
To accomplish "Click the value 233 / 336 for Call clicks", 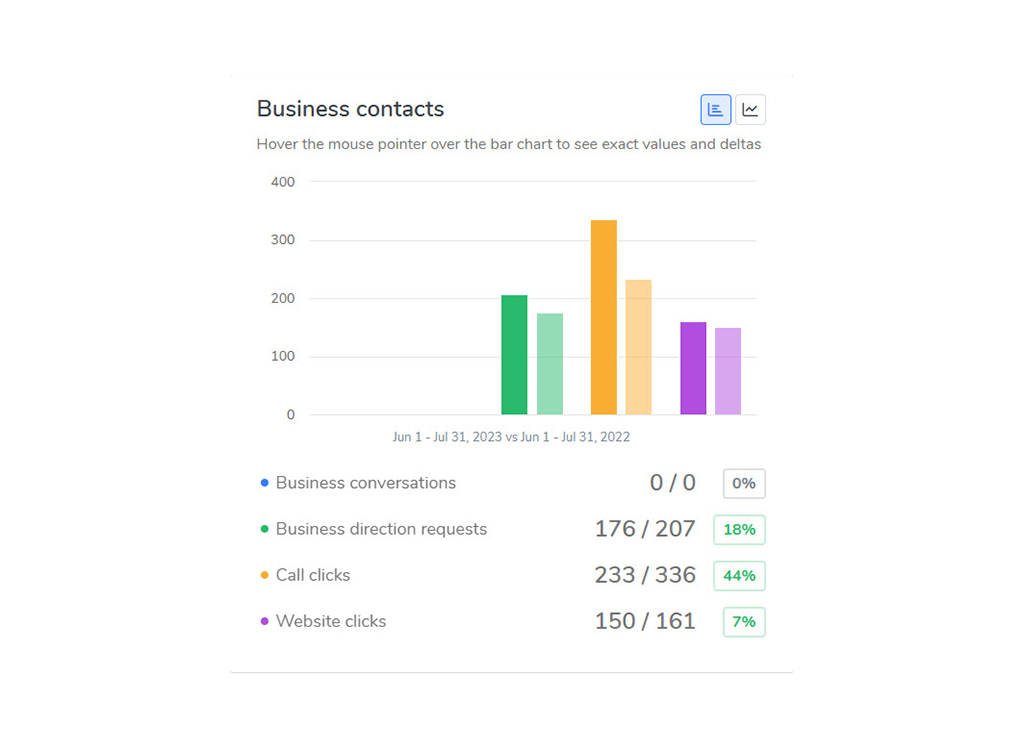I will coord(645,574).
